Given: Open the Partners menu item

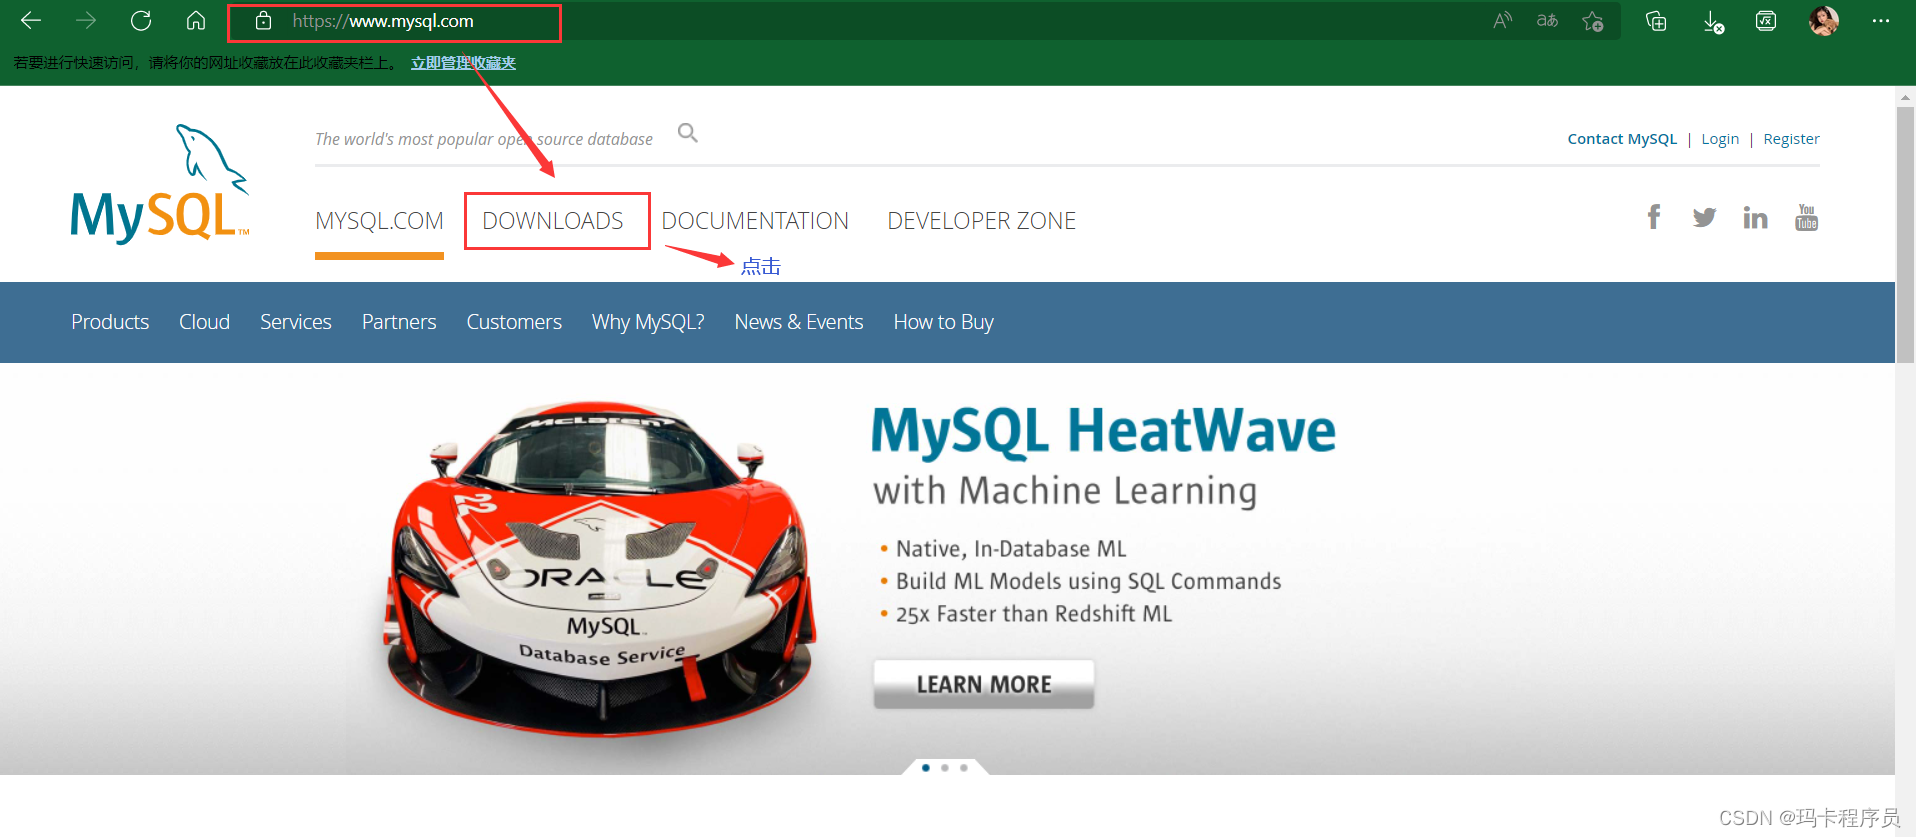Looking at the screenshot, I should (x=399, y=322).
